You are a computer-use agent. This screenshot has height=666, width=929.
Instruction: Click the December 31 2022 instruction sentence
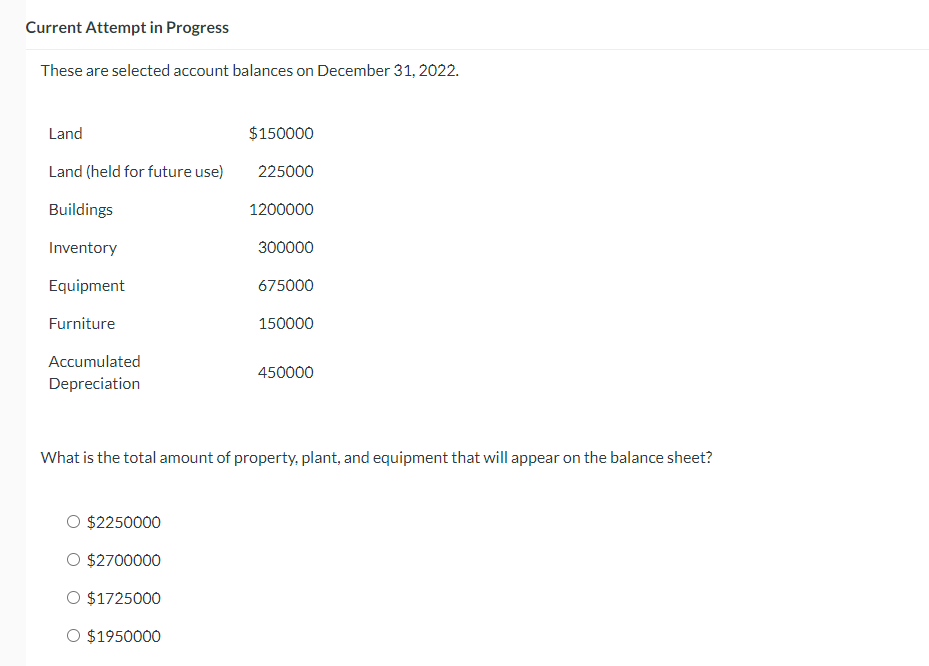(x=248, y=70)
